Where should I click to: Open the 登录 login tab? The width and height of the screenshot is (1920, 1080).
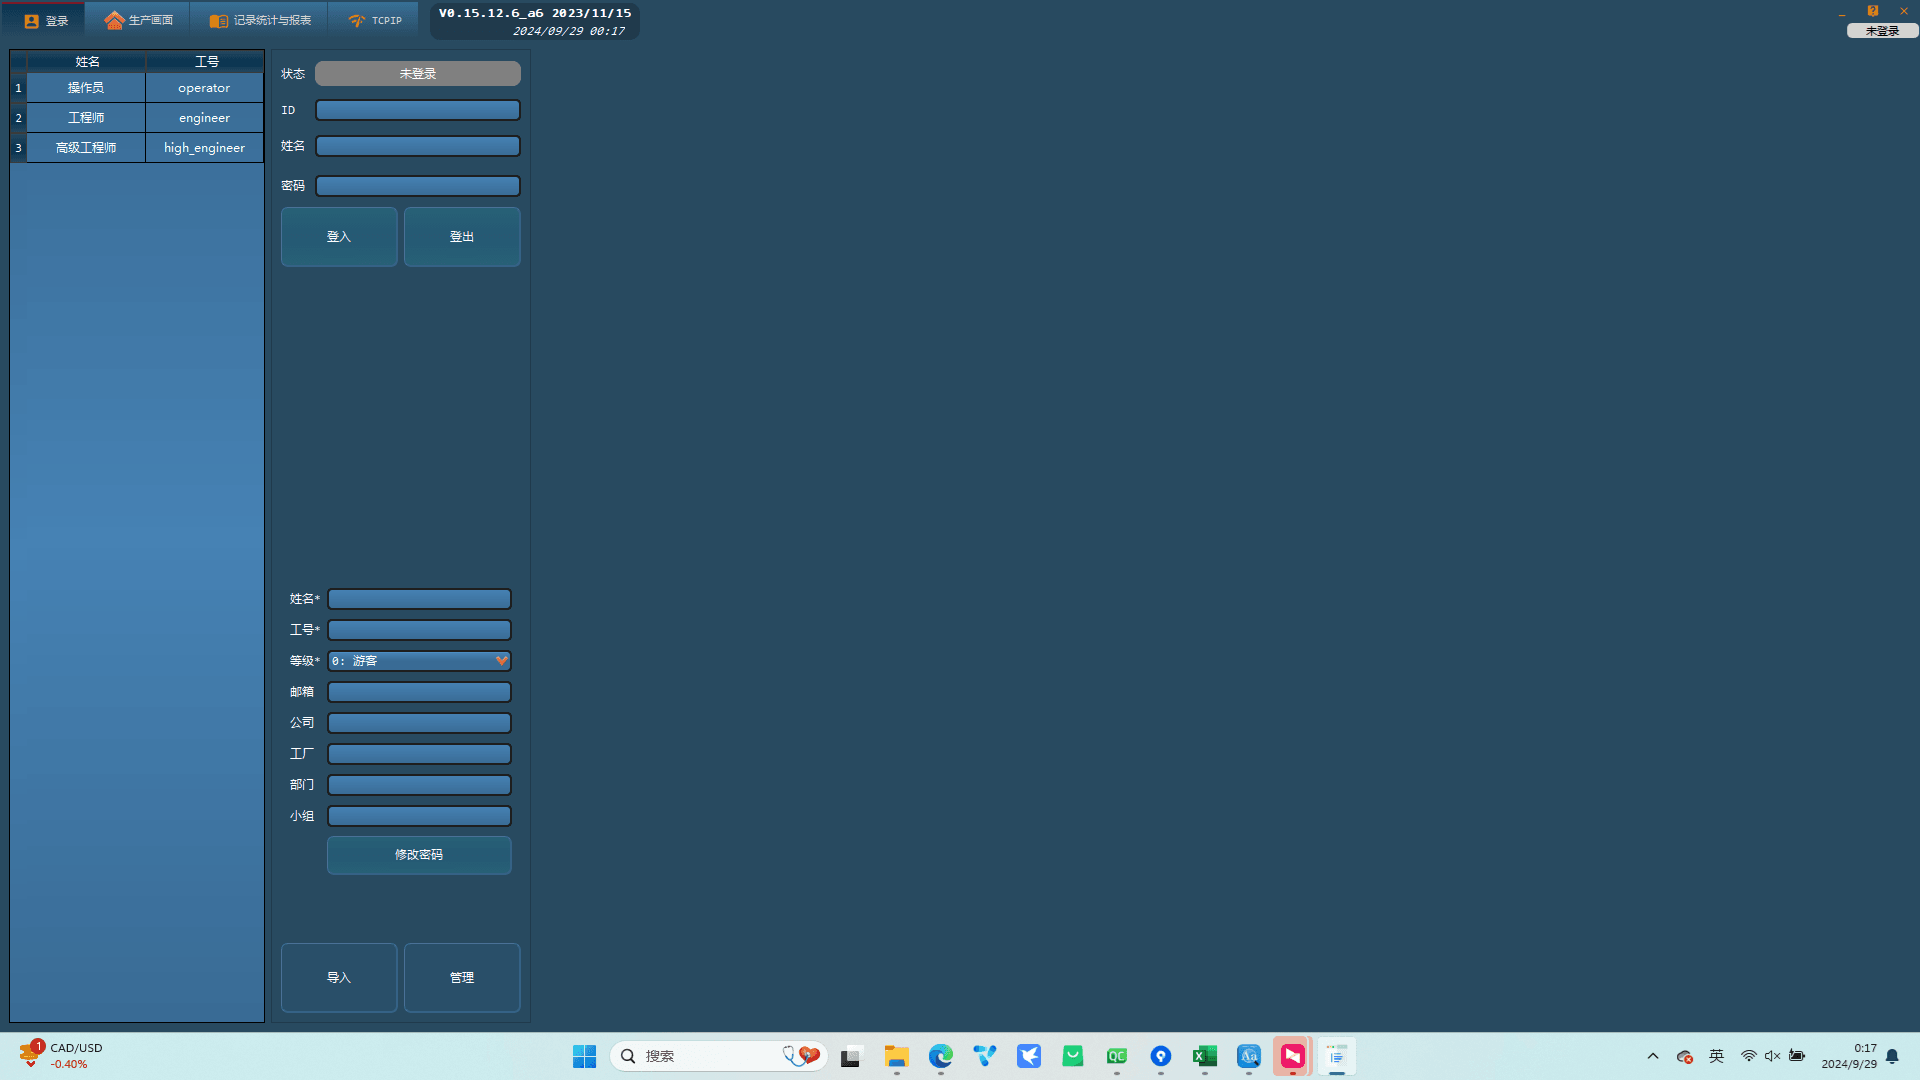(46, 20)
